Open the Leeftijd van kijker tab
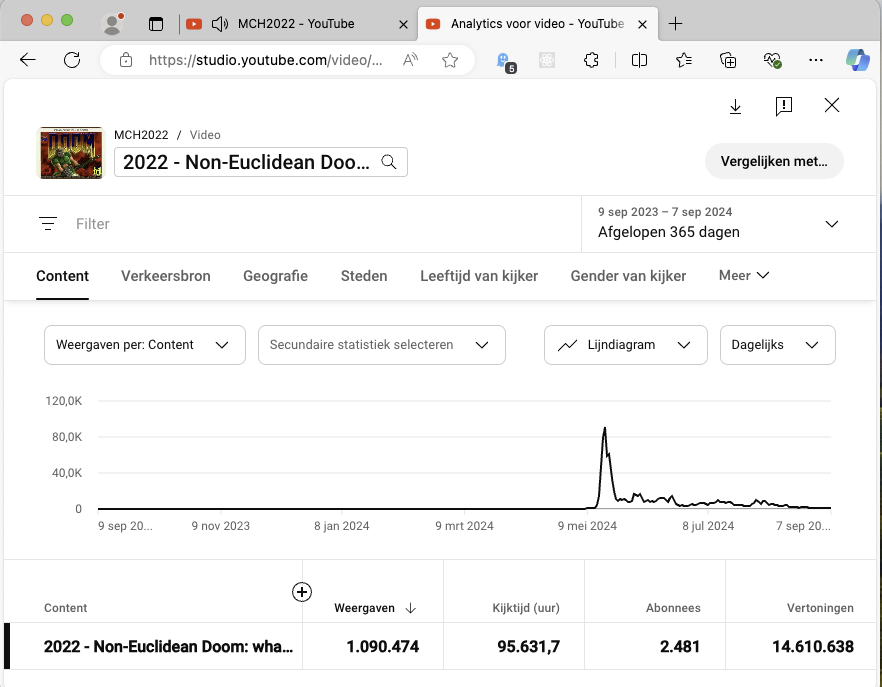 479,276
